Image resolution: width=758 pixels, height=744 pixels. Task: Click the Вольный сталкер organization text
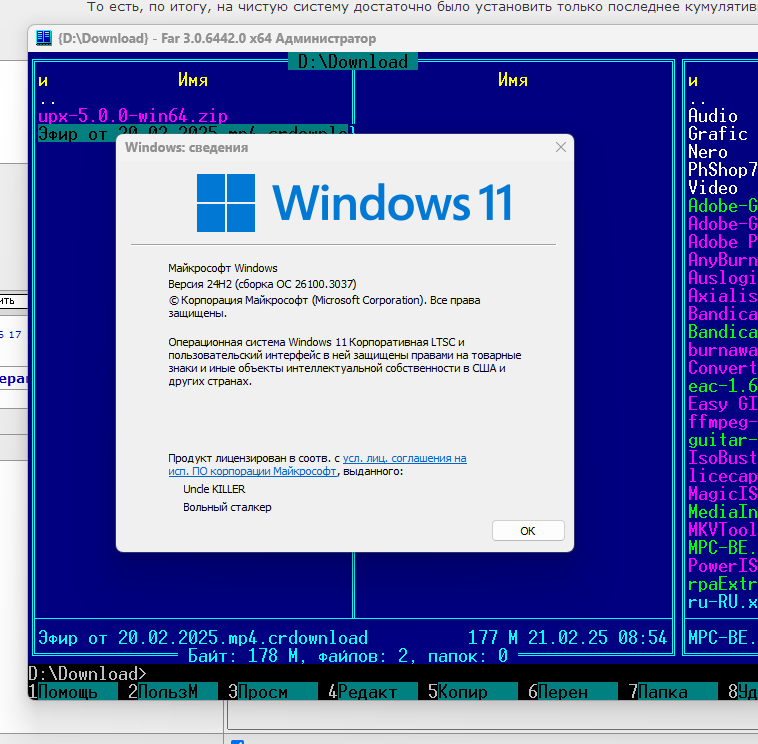tap(227, 507)
